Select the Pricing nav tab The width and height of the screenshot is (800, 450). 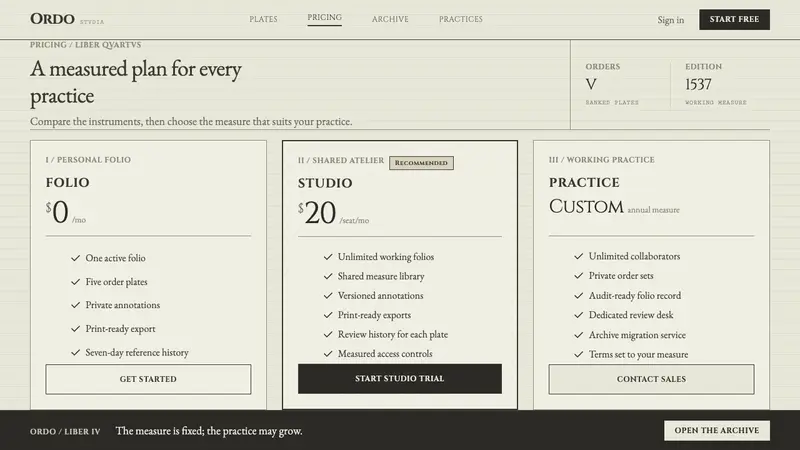tap(324, 18)
